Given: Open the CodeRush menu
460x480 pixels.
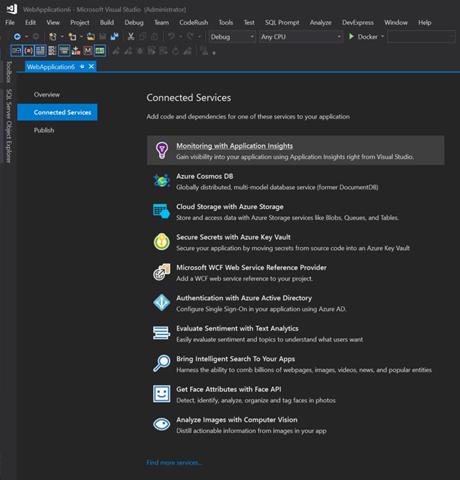Looking at the screenshot, I should 194,22.
